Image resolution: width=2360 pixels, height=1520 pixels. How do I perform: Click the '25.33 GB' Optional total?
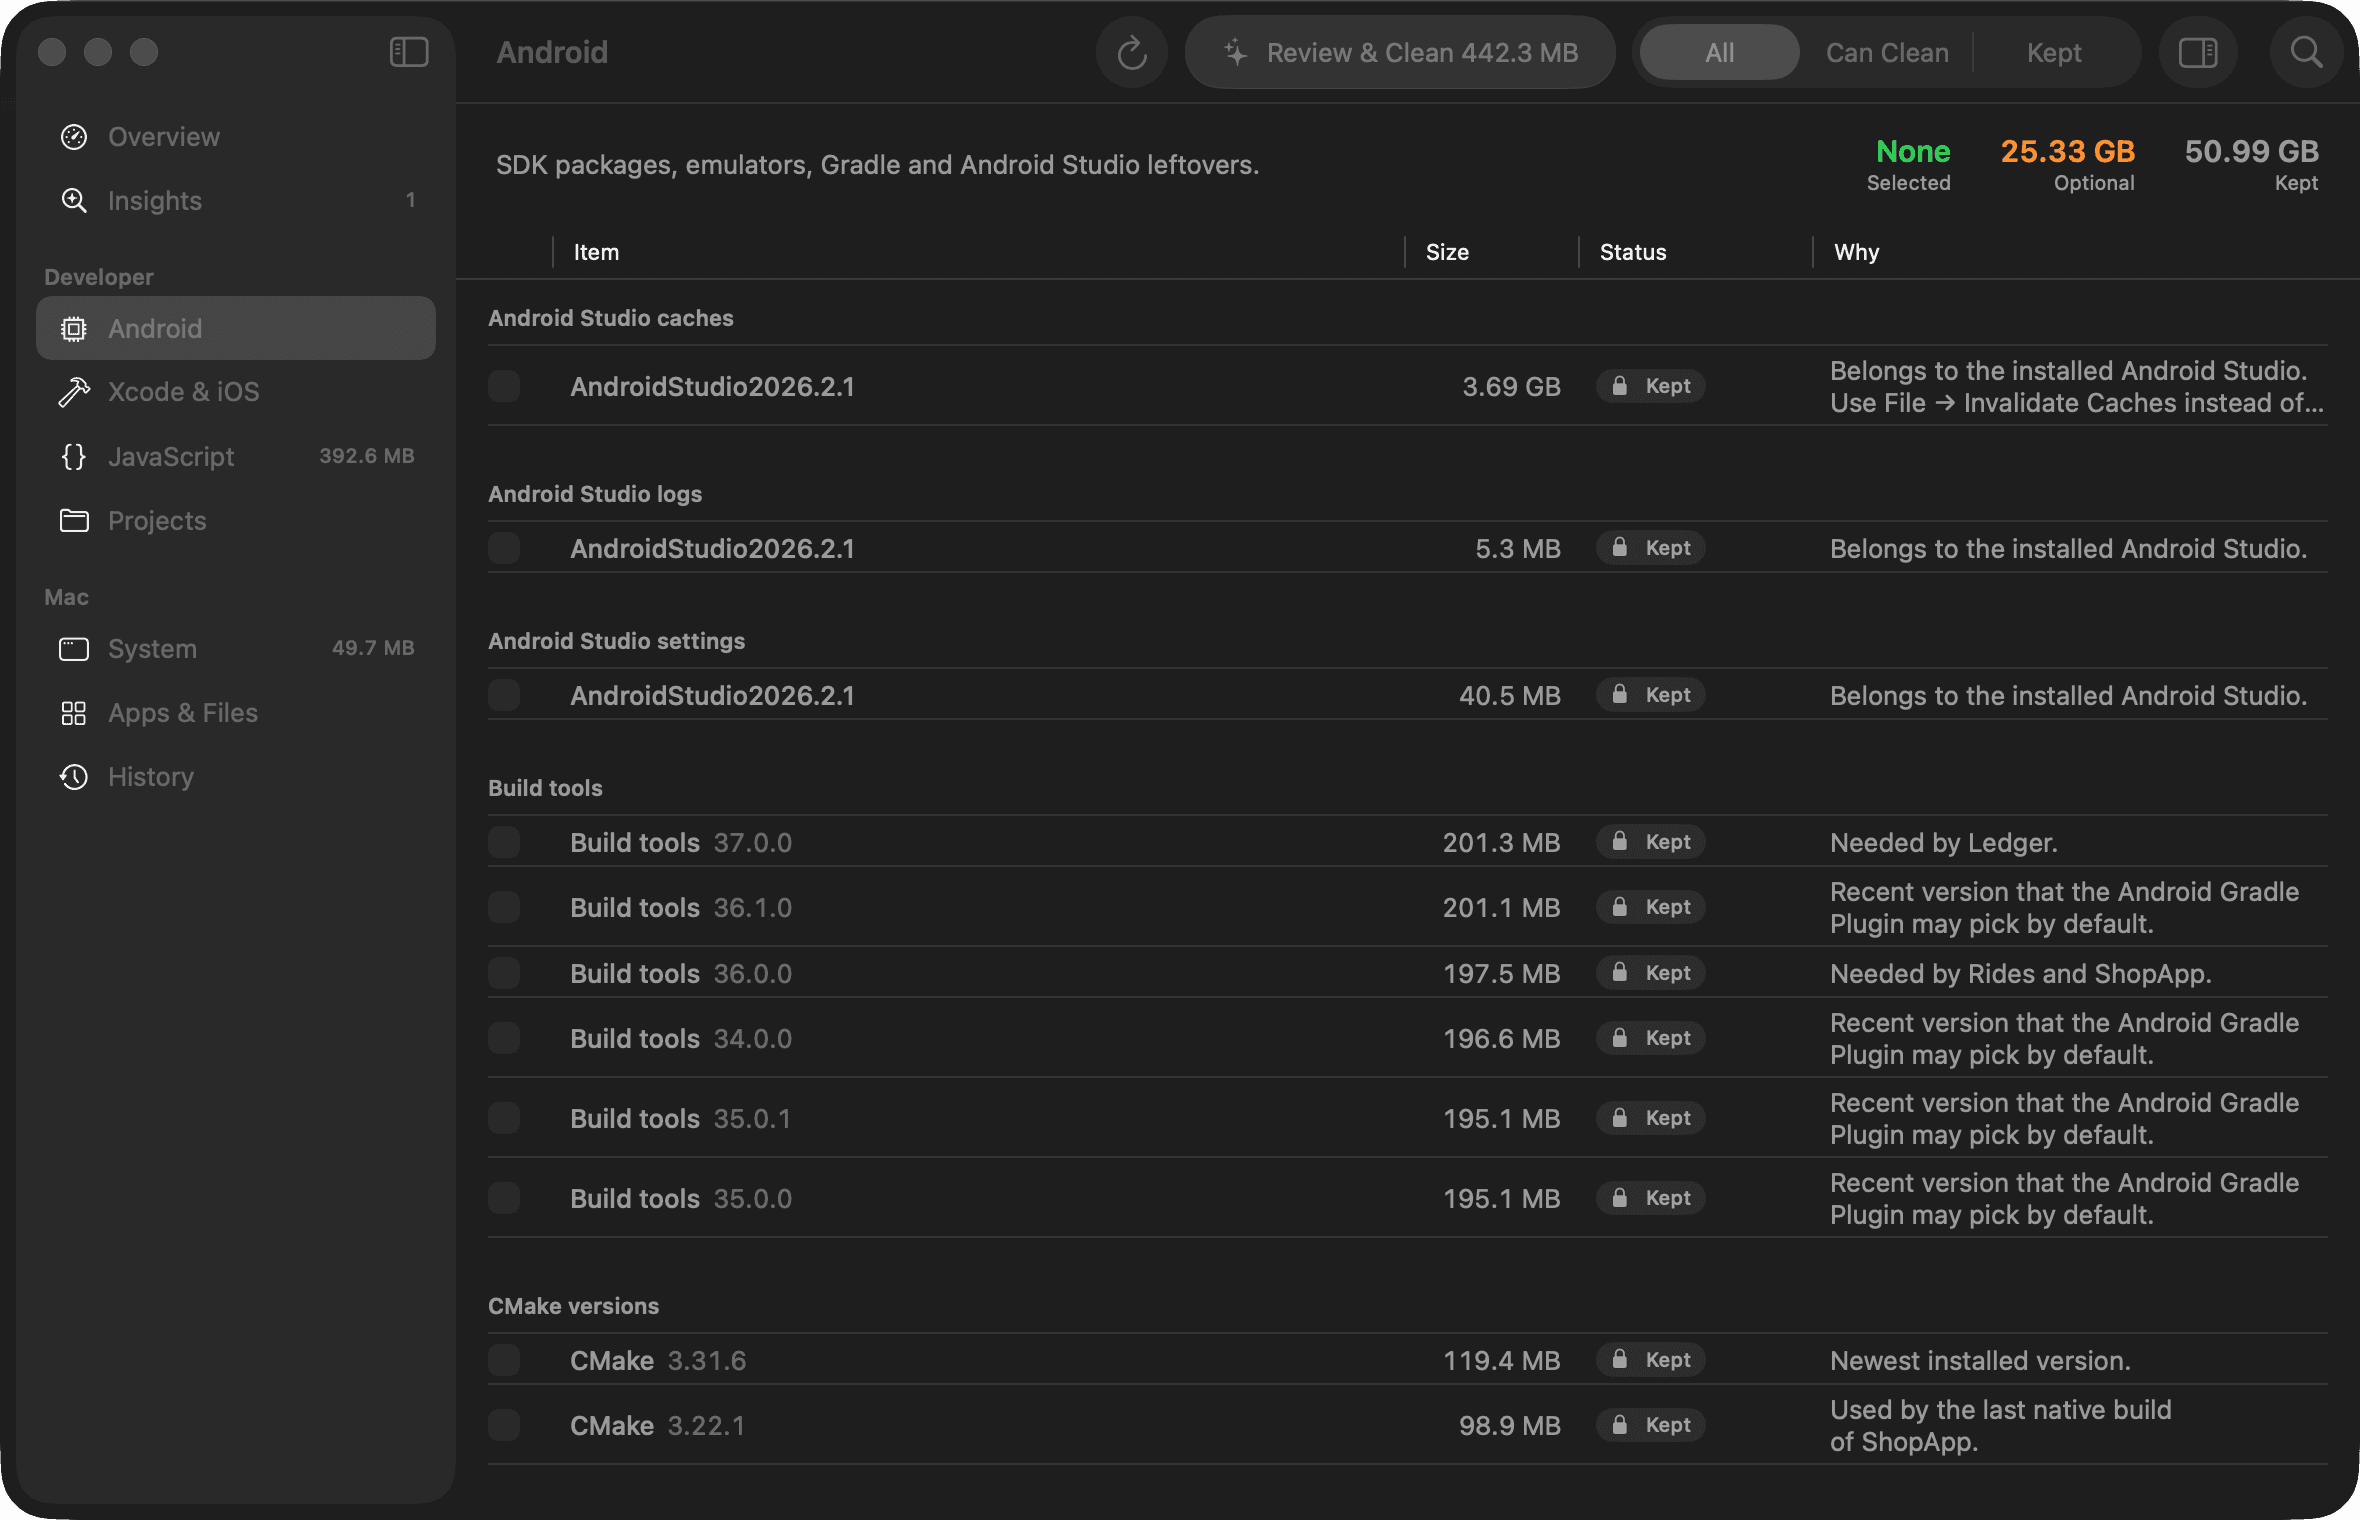pyautogui.click(x=2067, y=151)
